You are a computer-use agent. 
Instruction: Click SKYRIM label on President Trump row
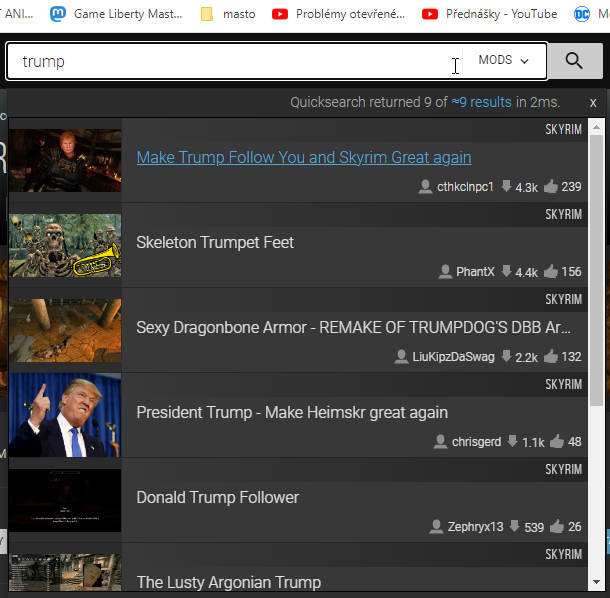[564, 384]
